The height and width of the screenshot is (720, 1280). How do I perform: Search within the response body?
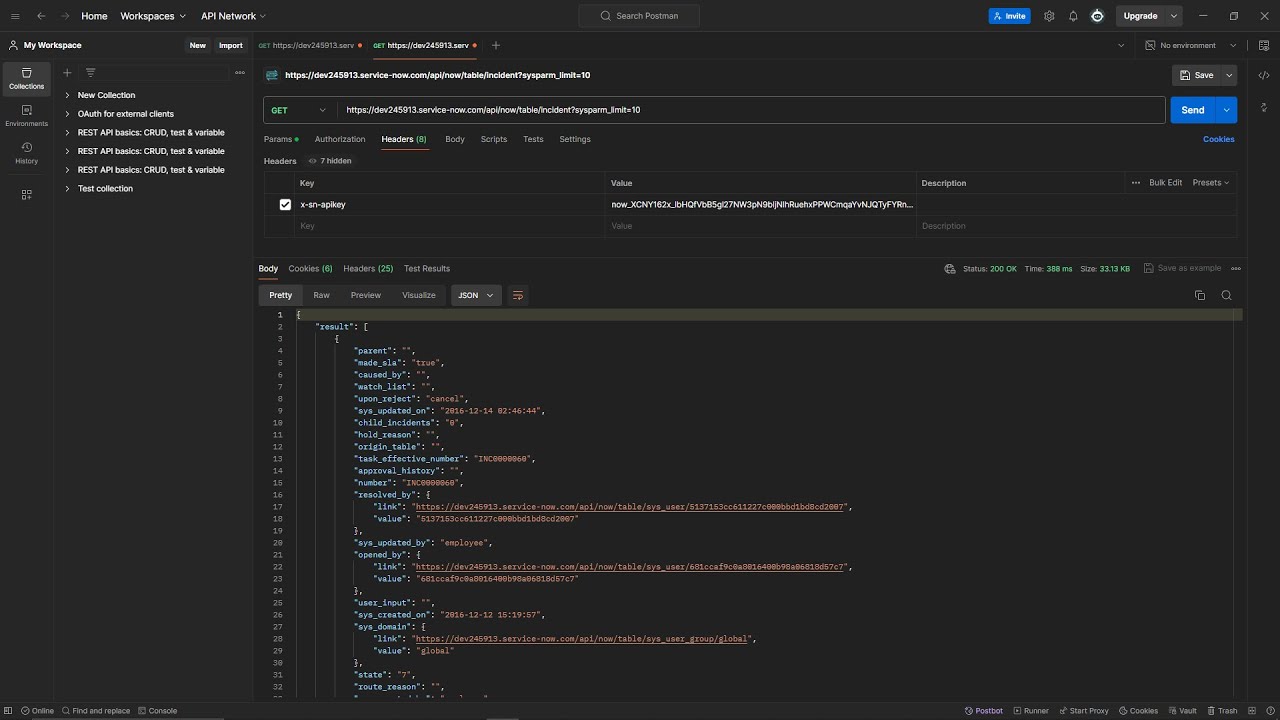pyautogui.click(x=1226, y=295)
